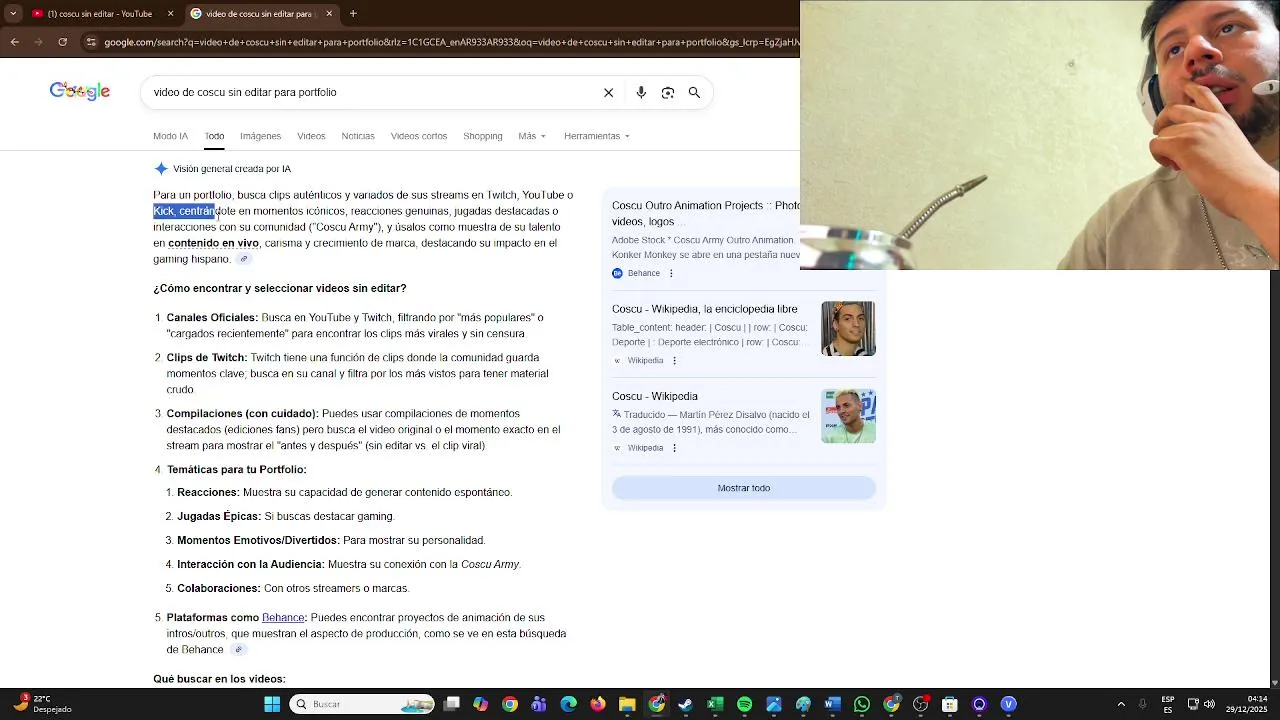Select the Todo results tab
This screenshot has height=720, width=1280.
point(214,136)
